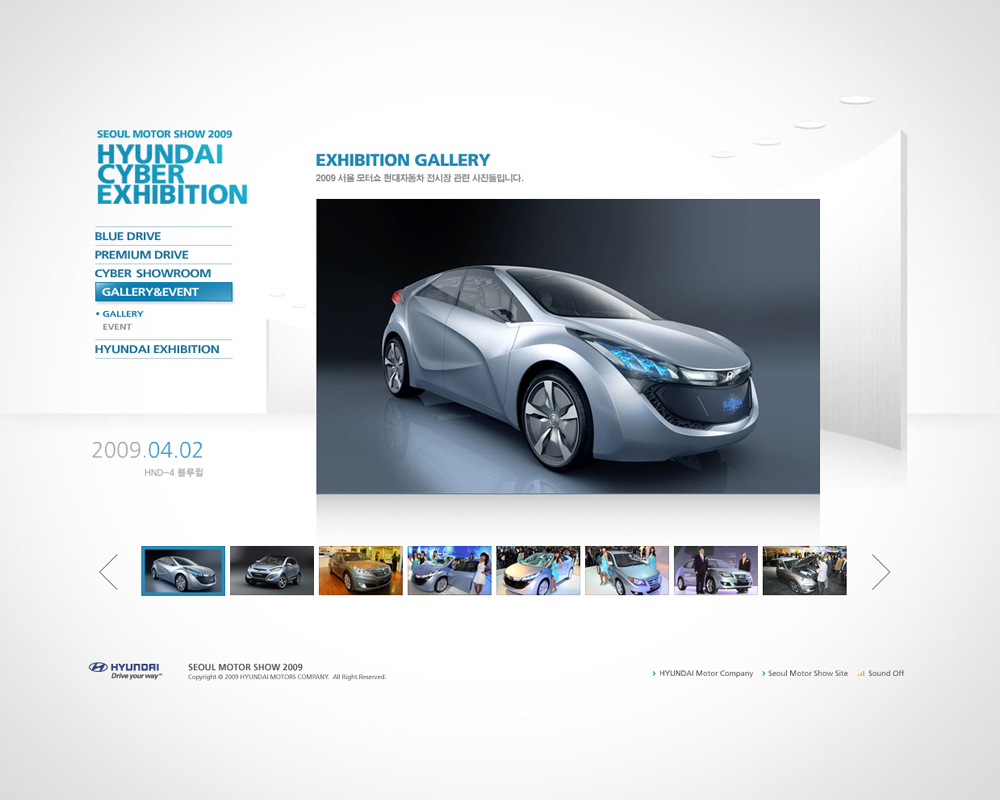The image size is (1000, 800).
Task: Visit the HYUNDAI Motor Company link
Action: pos(705,673)
